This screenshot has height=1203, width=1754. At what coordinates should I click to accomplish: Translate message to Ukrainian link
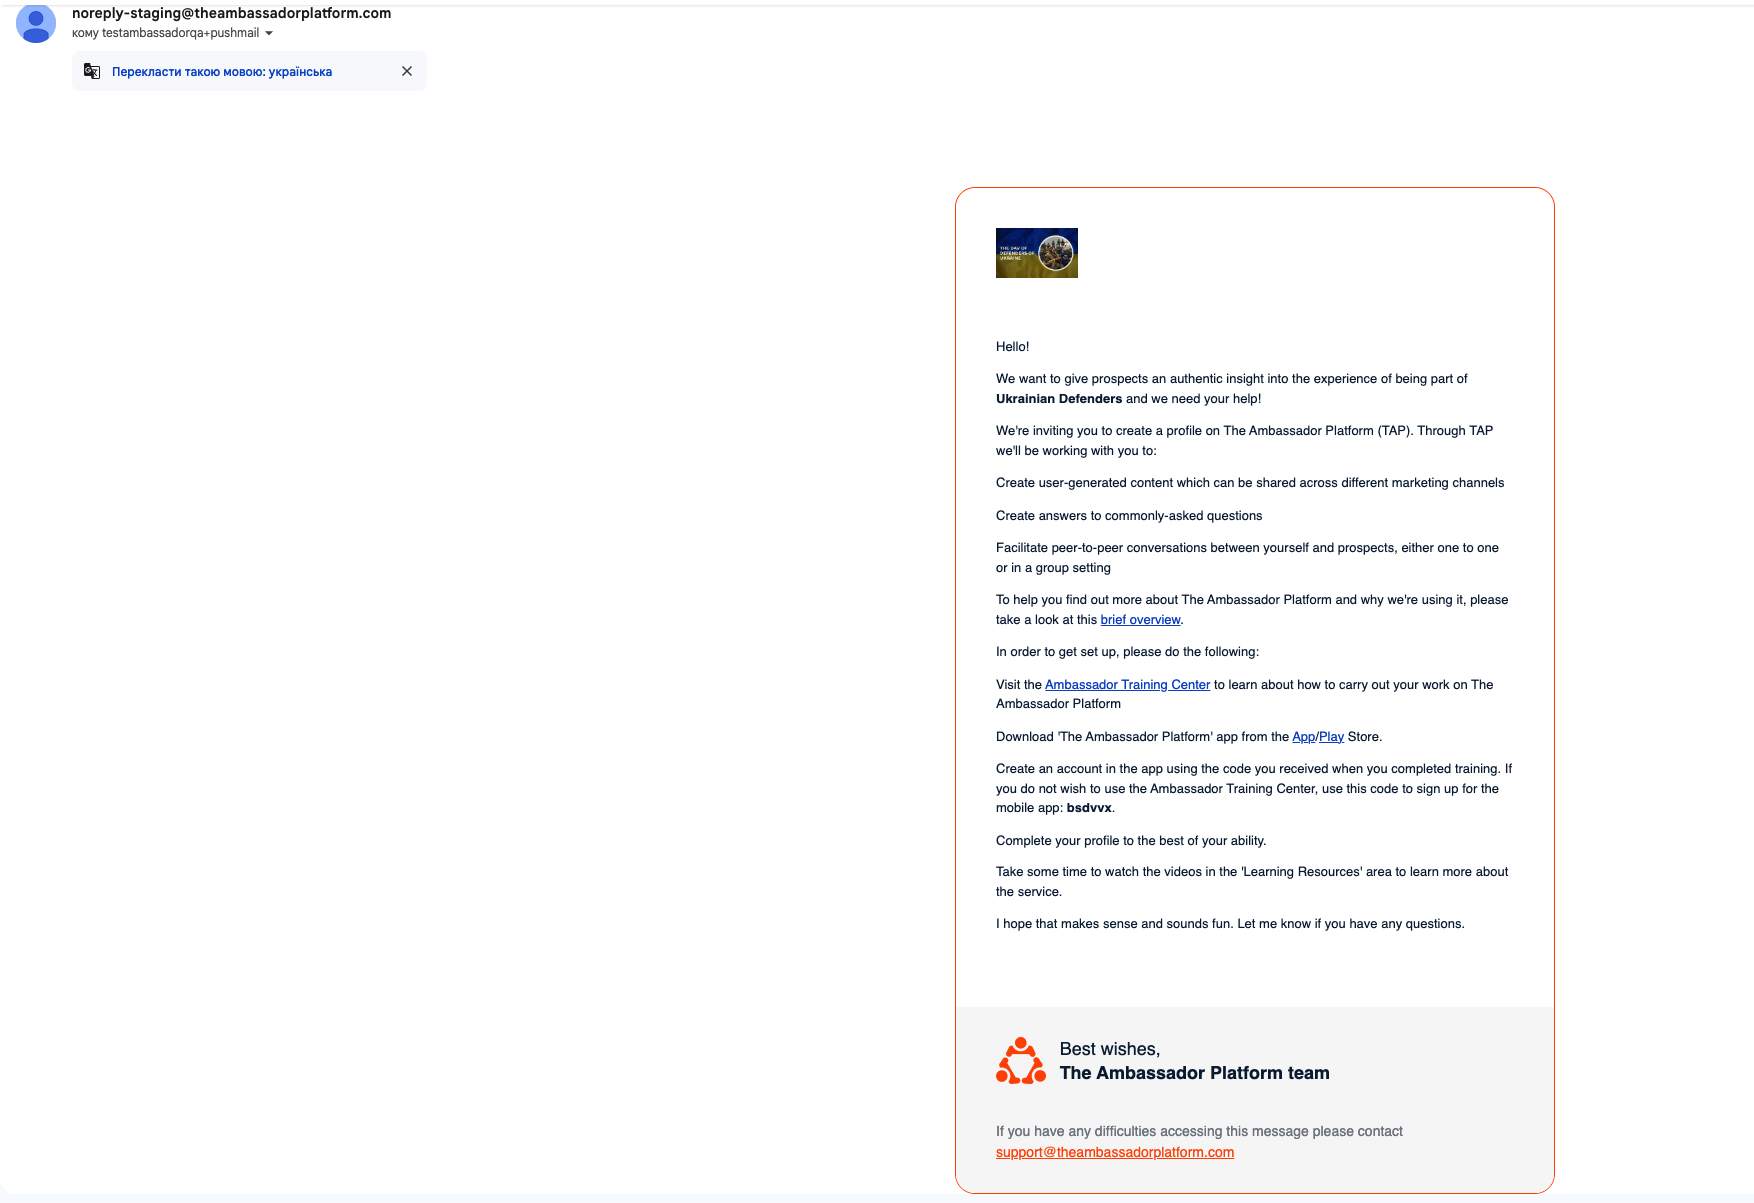click(x=222, y=72)
